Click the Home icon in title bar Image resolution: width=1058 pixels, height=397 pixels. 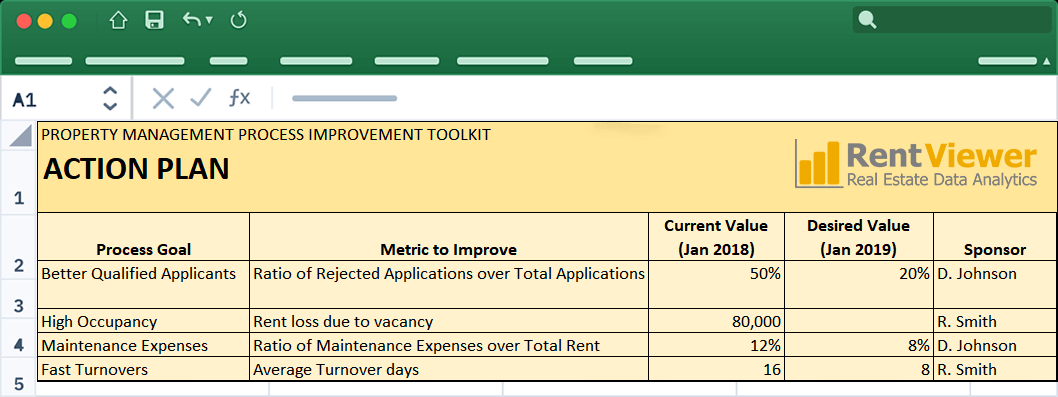[x=118, y=20]
